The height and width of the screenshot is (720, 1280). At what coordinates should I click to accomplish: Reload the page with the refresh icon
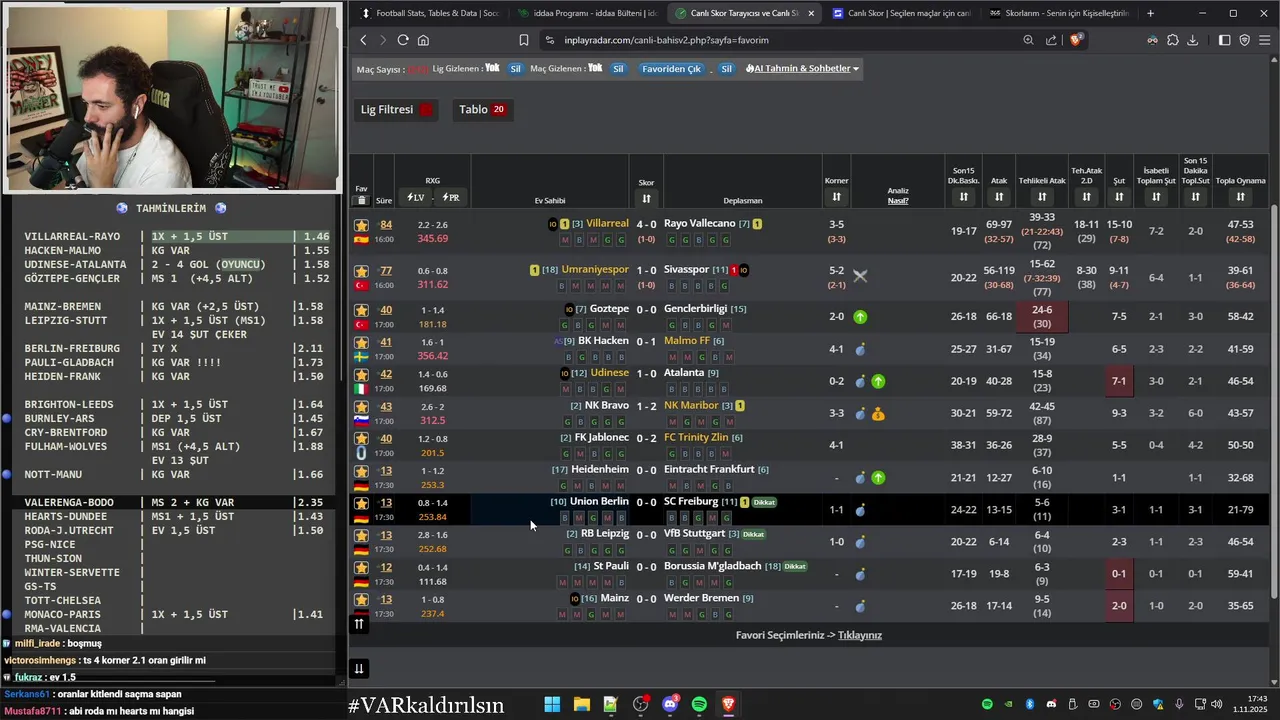click(403, 40)
